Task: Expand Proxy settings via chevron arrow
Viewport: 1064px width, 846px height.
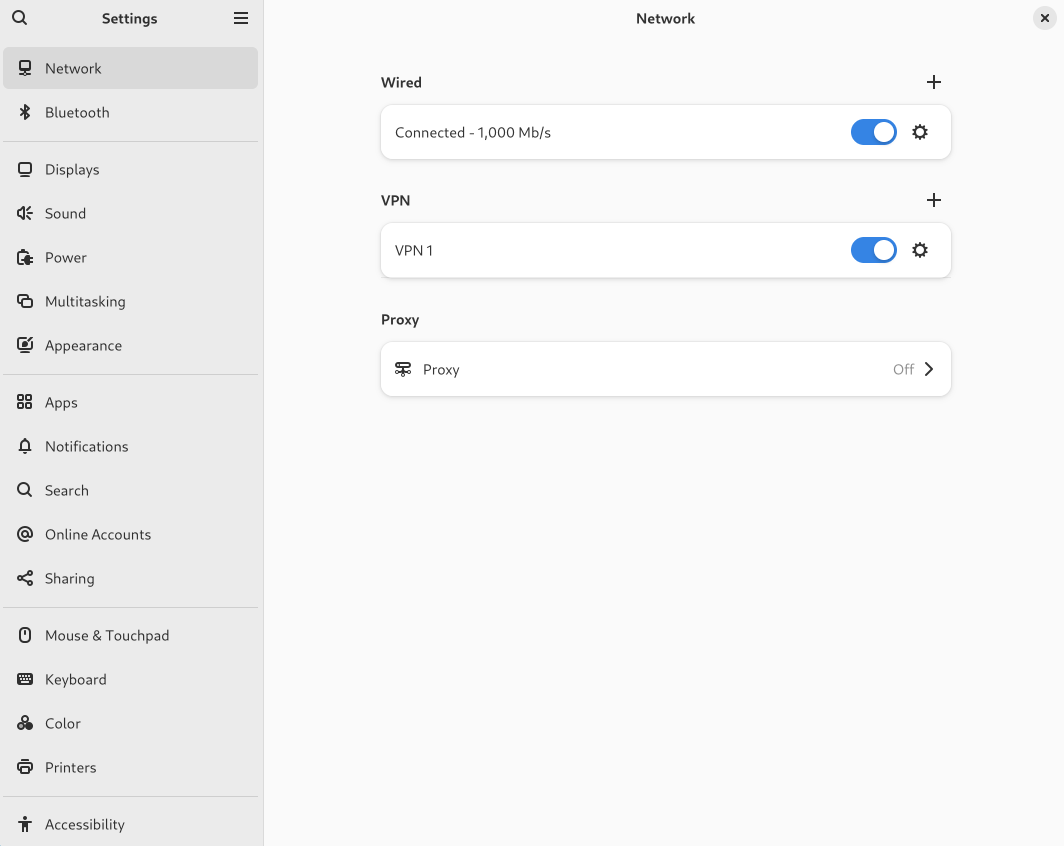Action: [x=929, y=369]
